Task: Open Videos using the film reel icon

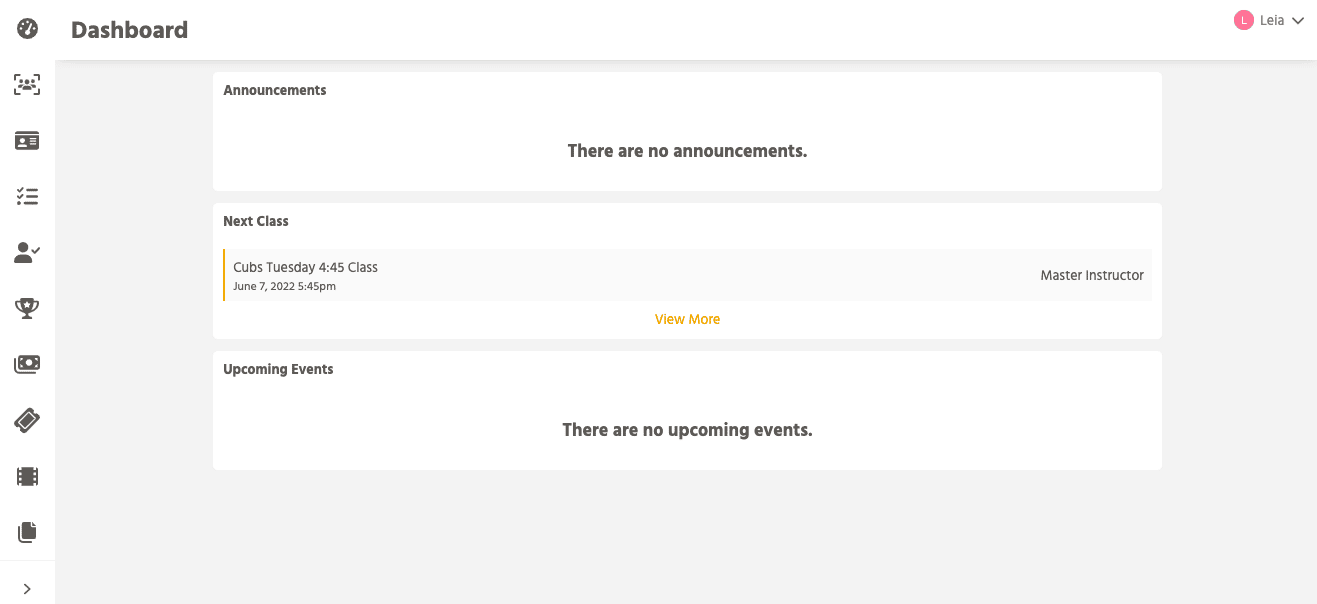Action: [x=27, y=476]
